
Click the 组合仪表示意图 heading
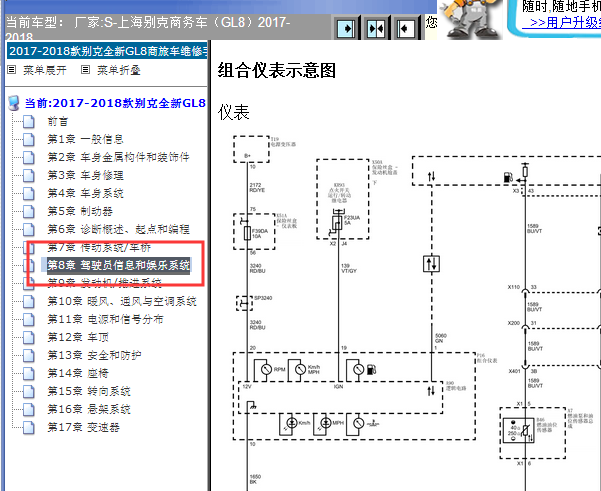click(x=277, y=71)
